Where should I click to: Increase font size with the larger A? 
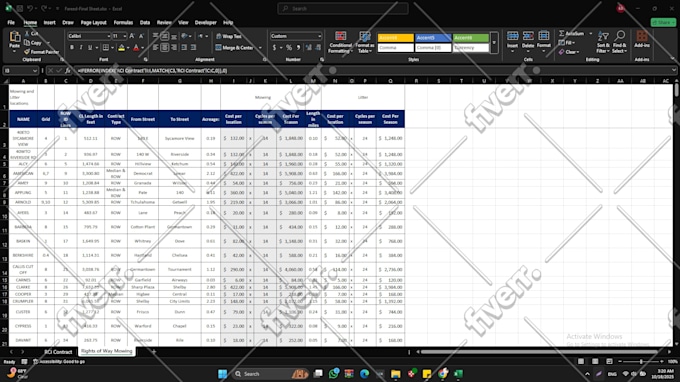(x=132, y=36)
